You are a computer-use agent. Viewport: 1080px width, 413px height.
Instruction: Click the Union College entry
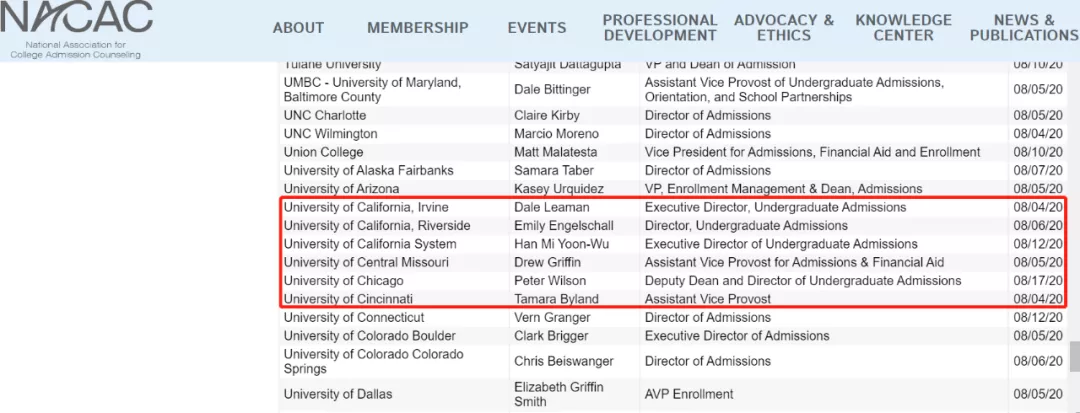[323, 152]
